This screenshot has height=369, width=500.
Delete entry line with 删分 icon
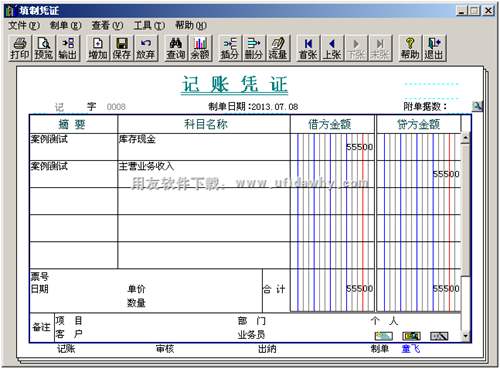(x=254, y=48)
